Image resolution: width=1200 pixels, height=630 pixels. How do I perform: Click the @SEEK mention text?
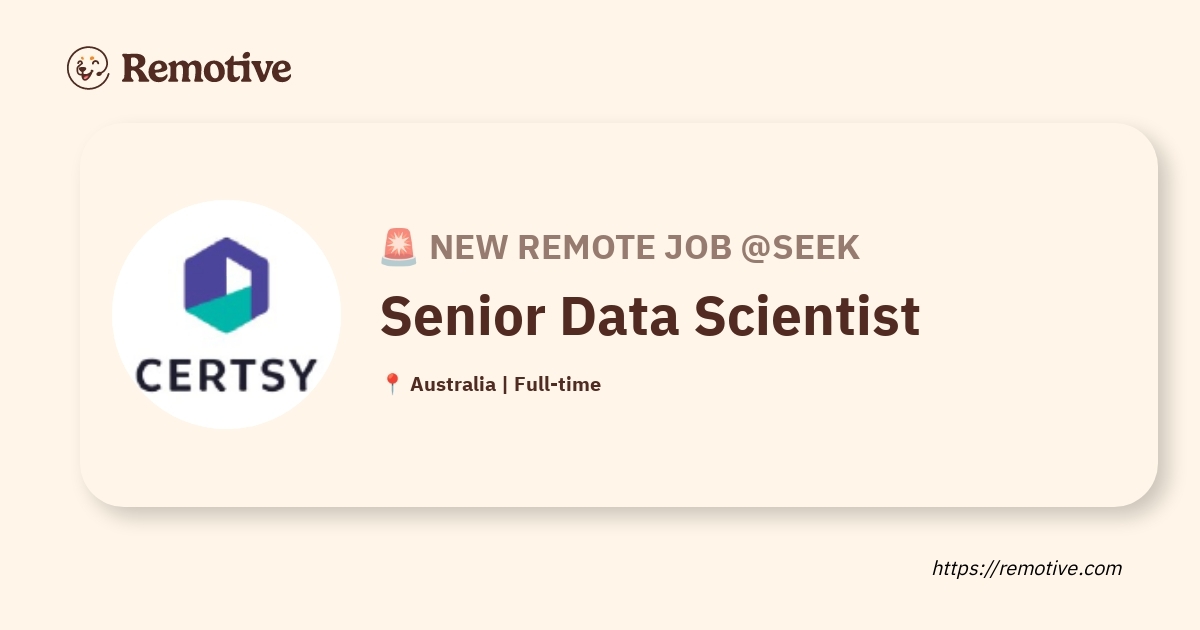(x=800, y=247)
